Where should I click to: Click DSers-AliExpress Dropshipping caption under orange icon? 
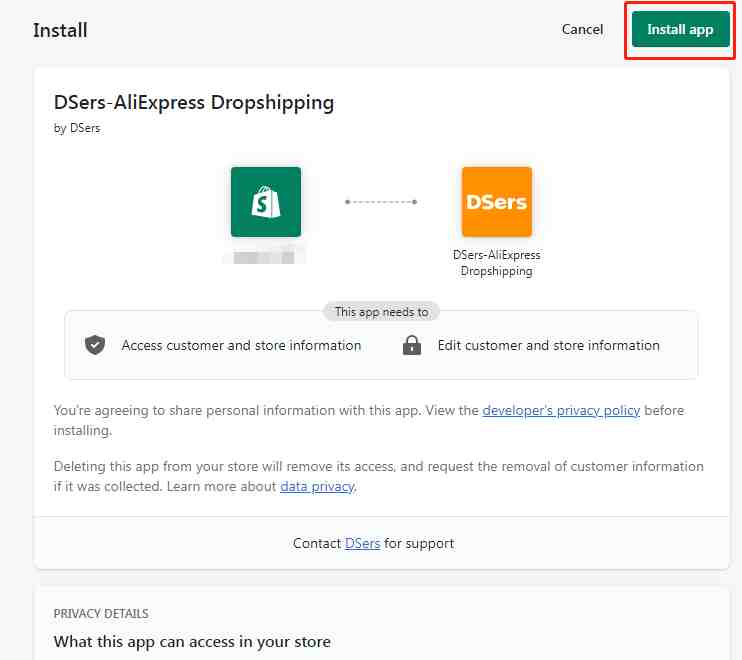[x=496, y=263]
